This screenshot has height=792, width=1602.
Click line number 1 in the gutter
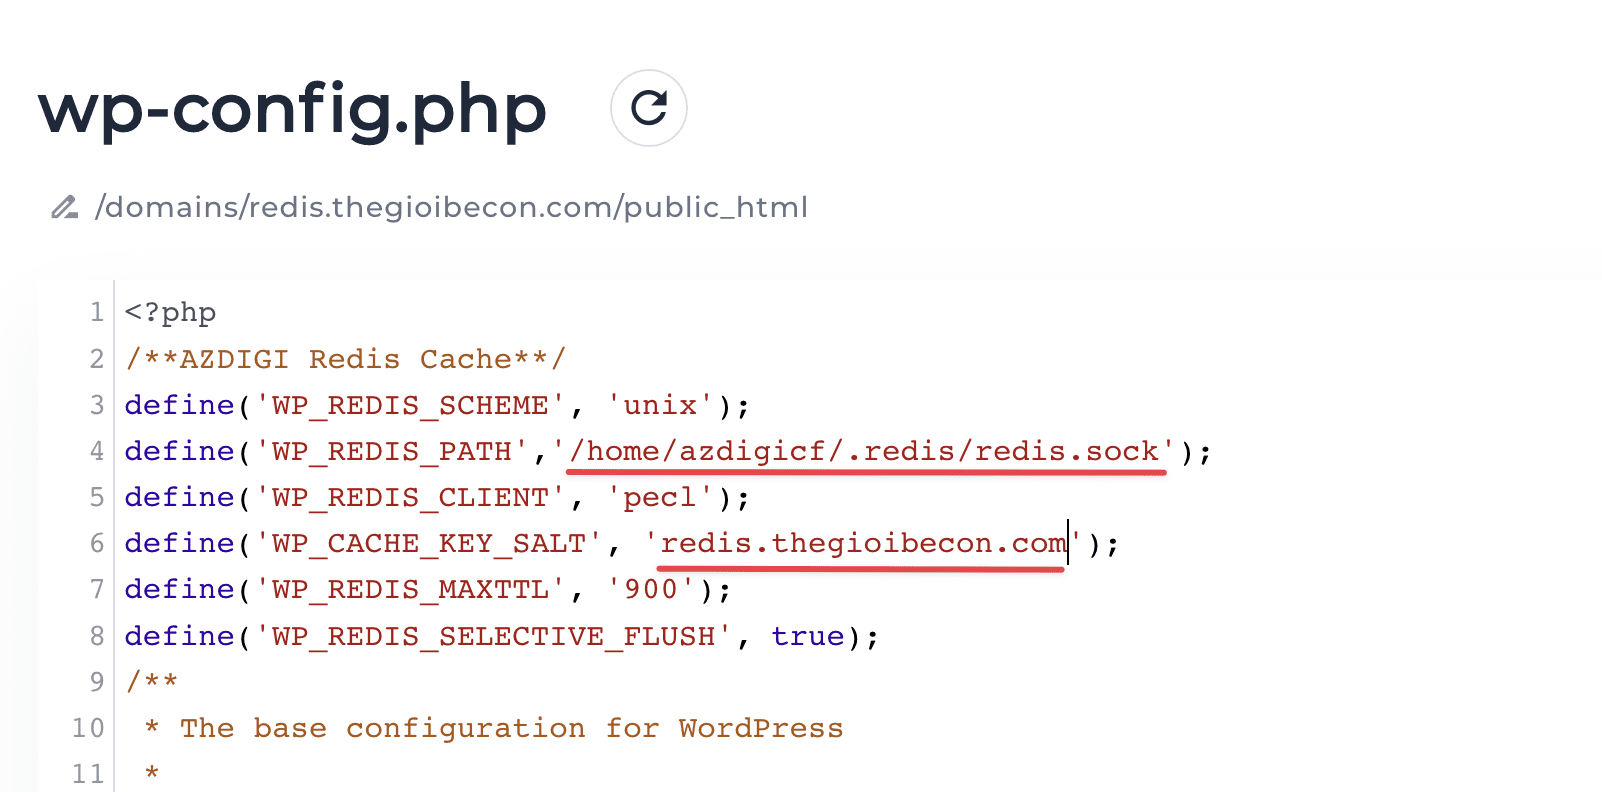(x=97, y=313)
